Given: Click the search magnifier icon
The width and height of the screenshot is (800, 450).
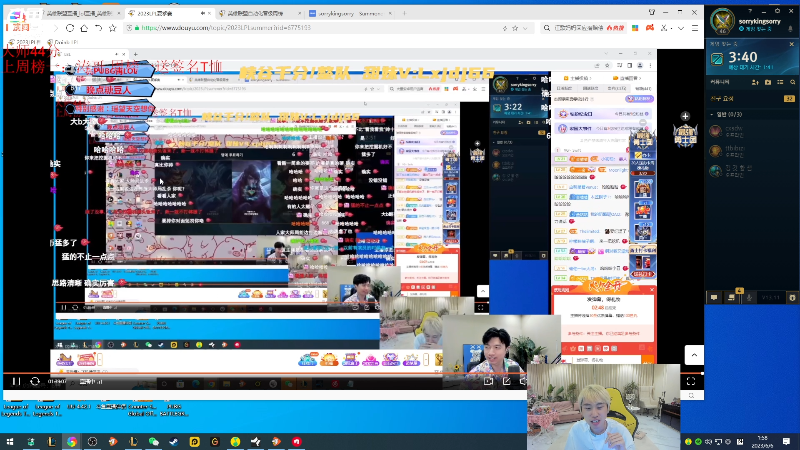Looking at the screenshot, I should pos(546,28).
